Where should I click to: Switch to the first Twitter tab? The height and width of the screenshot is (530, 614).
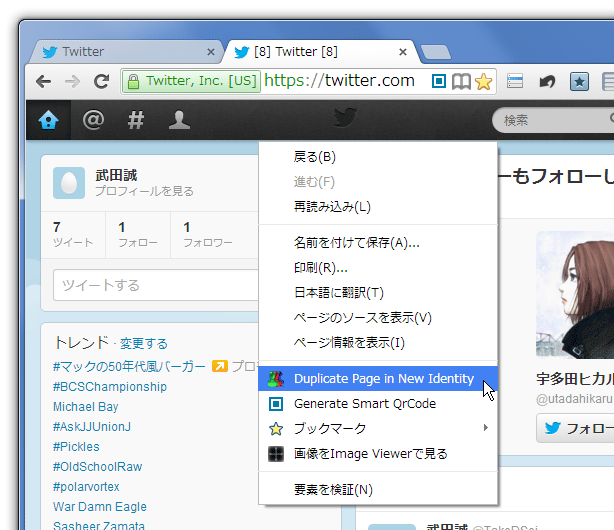(x=126, y=52)
